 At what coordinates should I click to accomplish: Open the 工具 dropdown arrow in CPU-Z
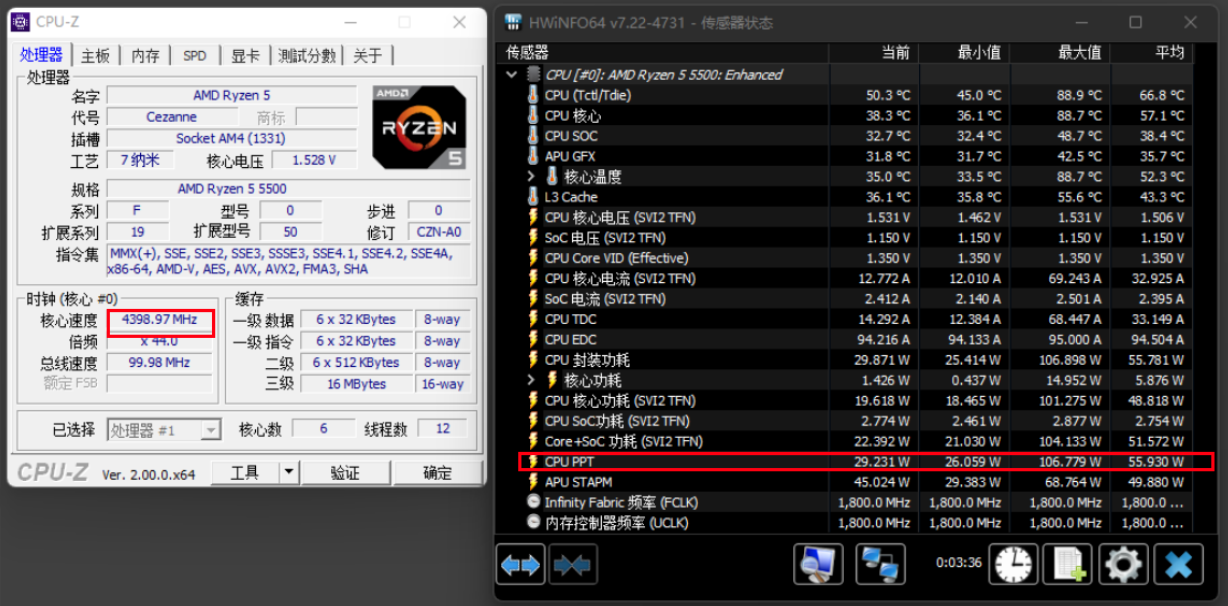tap(288, 472)
